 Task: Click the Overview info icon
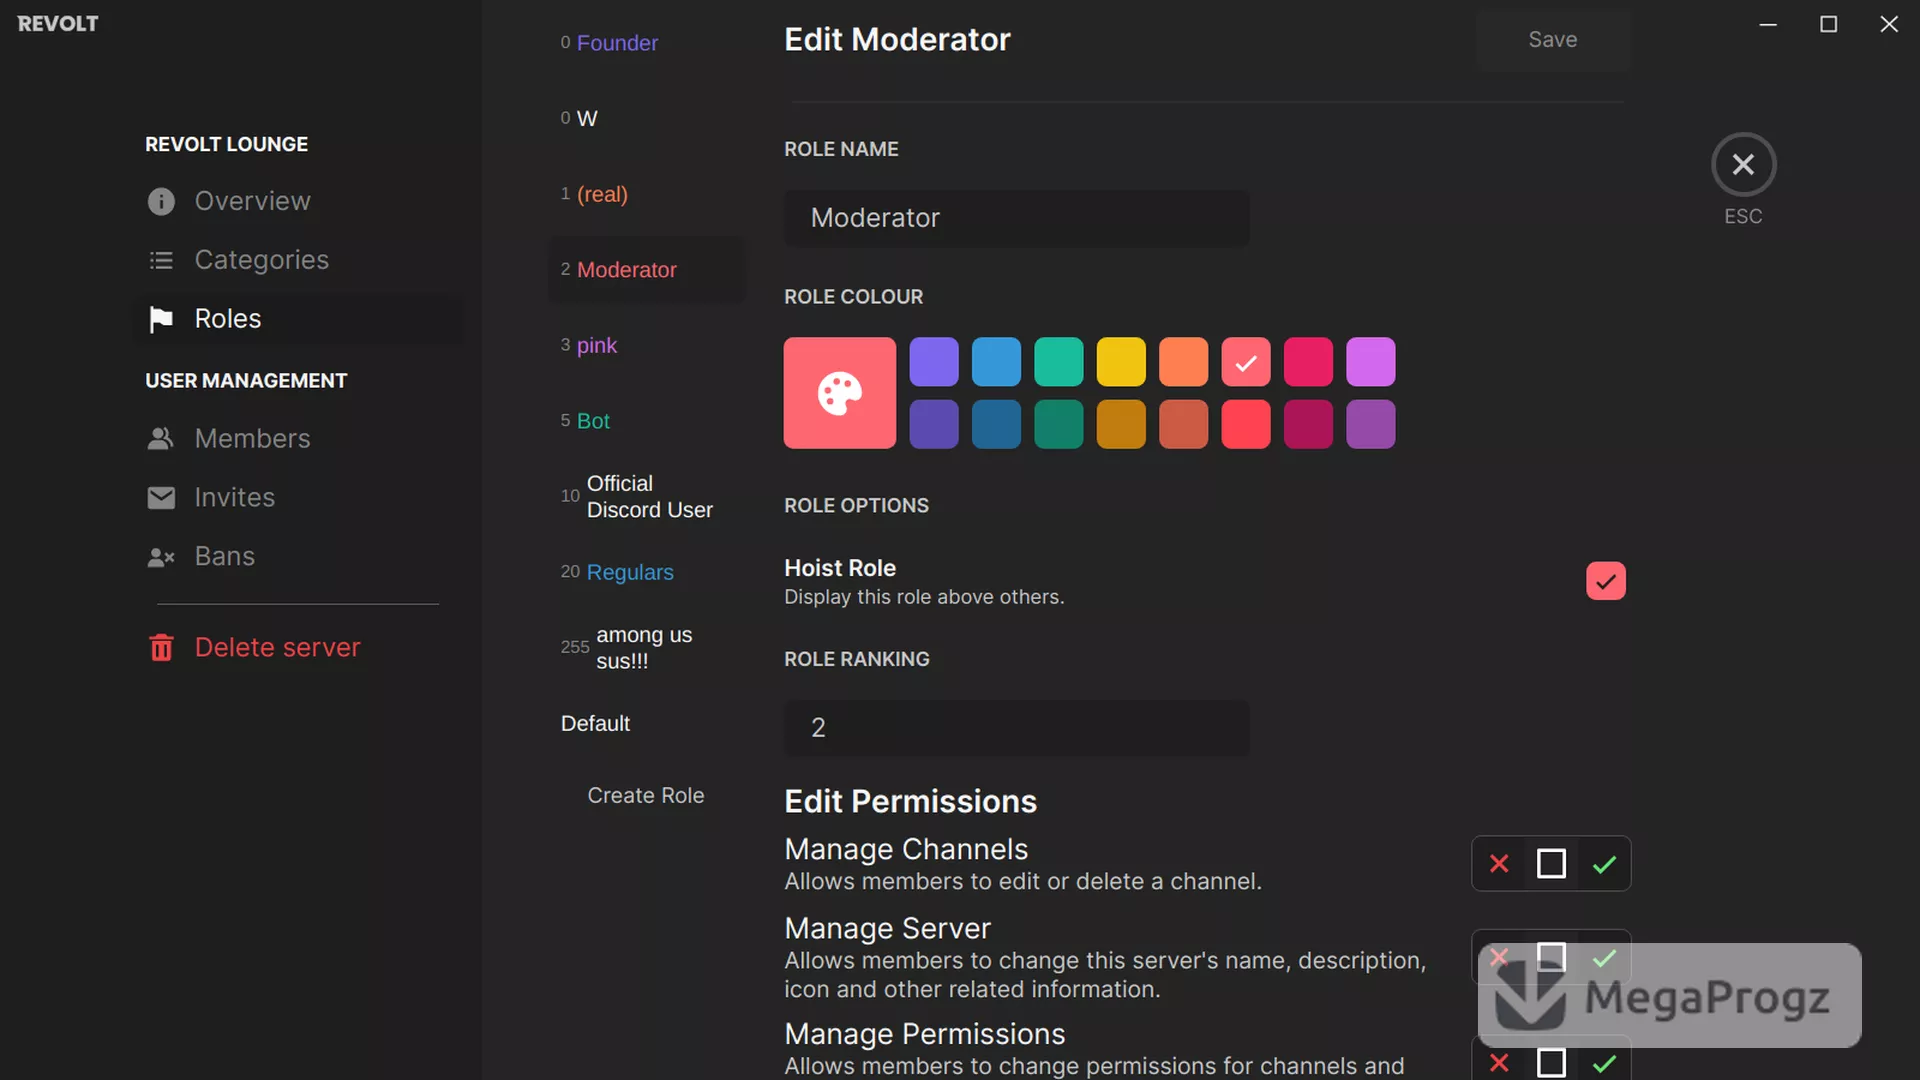[x=161, y=202]
